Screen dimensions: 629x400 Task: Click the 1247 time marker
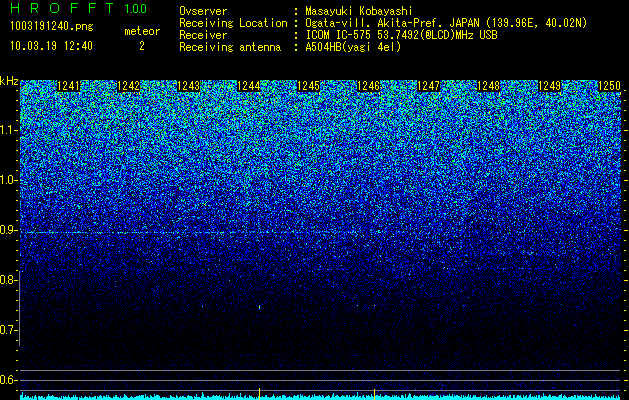coord(429,86)
